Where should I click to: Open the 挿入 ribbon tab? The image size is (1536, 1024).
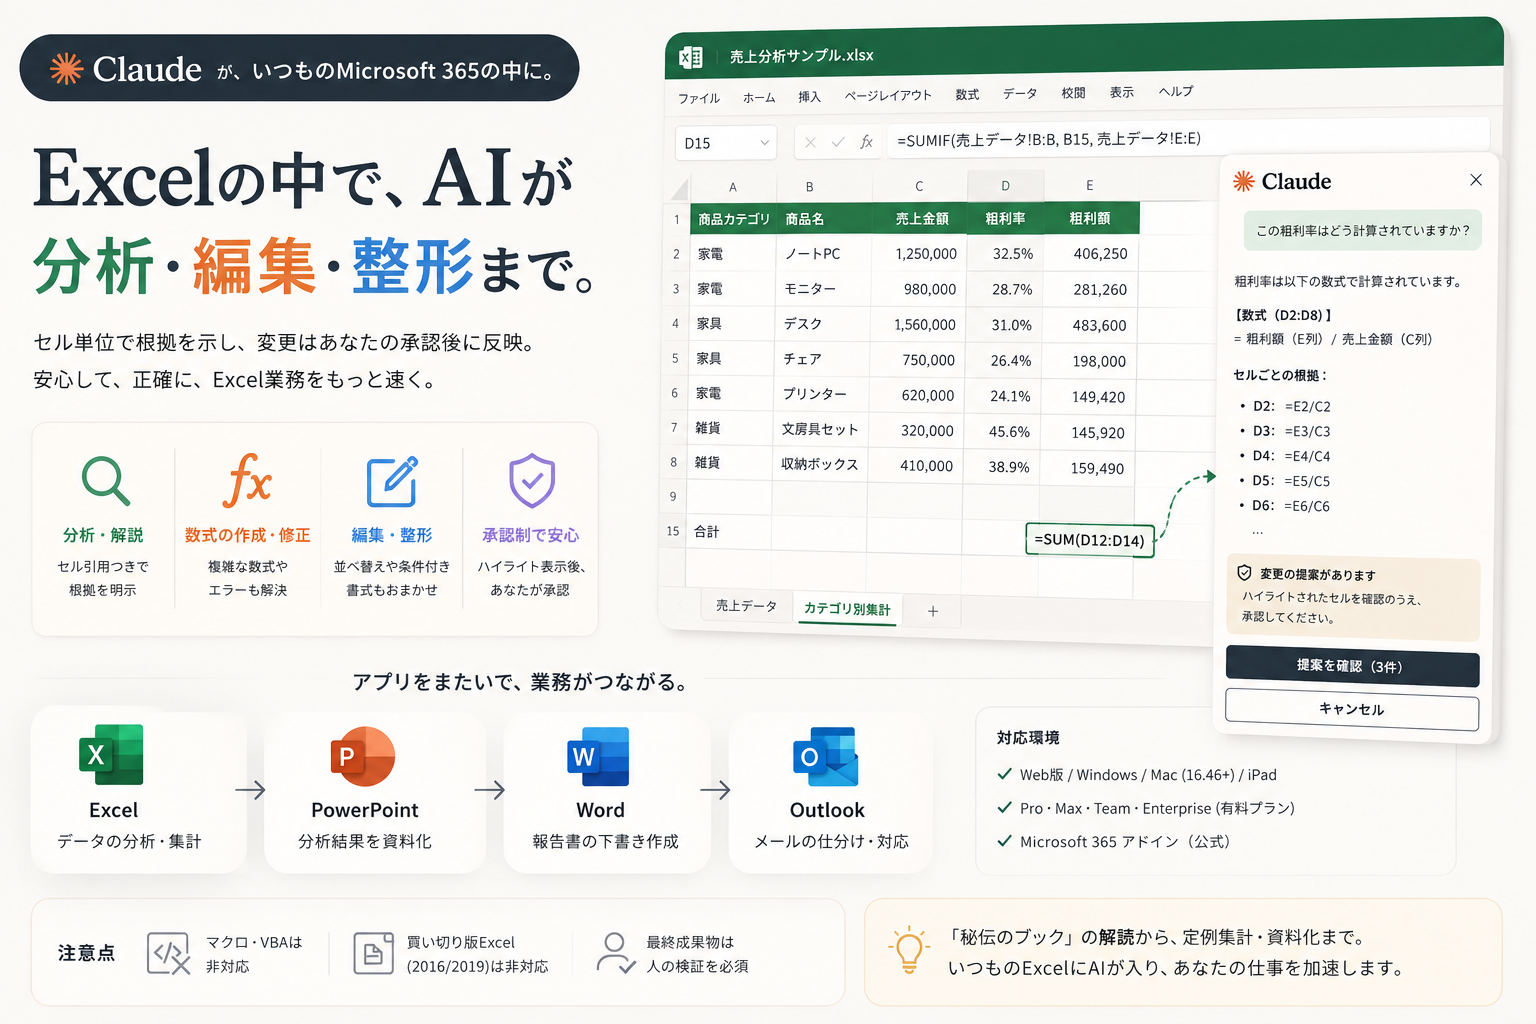click(809, 96)
